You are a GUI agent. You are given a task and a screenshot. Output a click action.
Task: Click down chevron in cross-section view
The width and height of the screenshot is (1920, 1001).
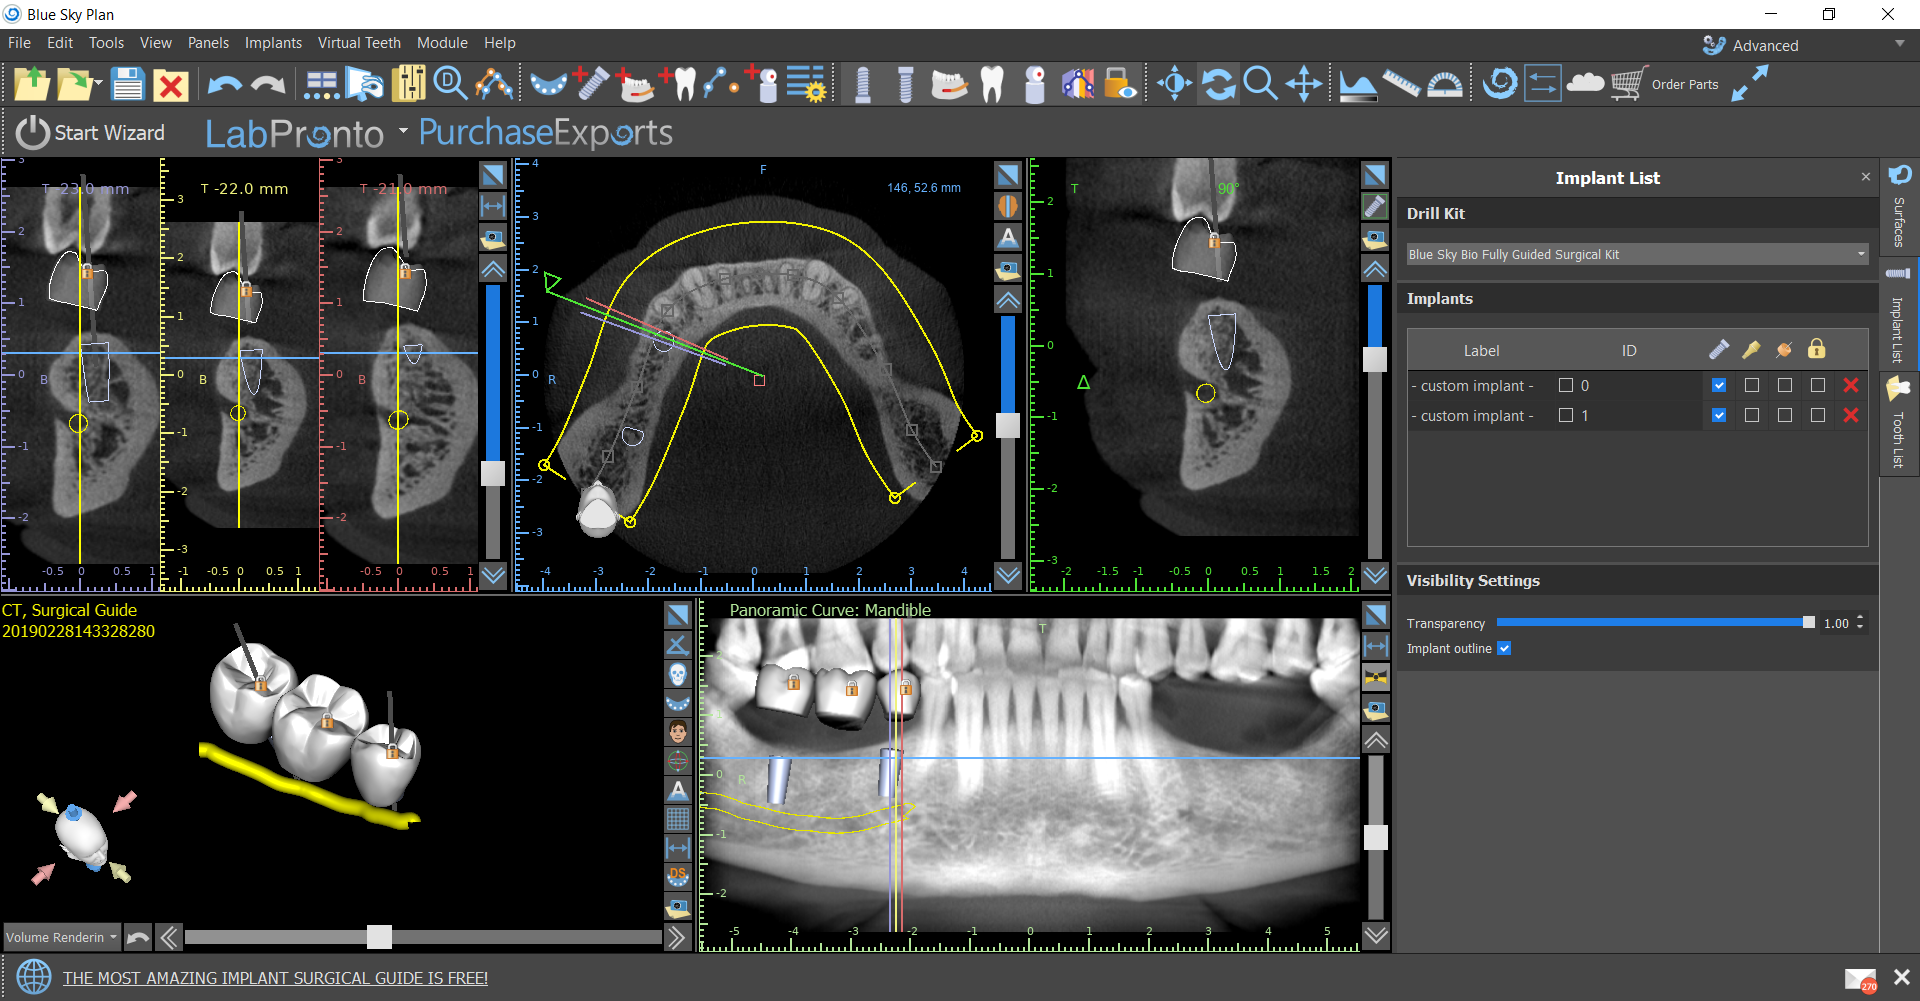point(493,575)
